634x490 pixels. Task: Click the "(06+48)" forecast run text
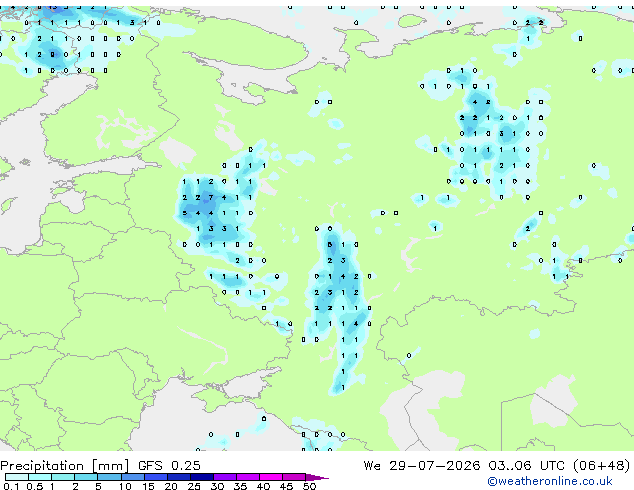point(601,466)
